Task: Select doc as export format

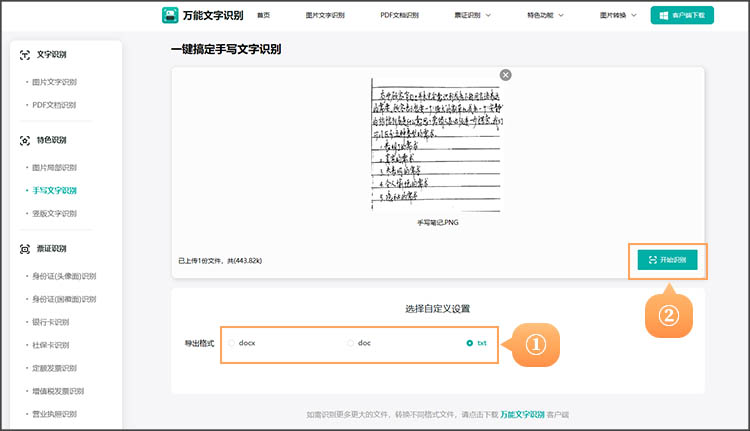Action: tap(350, 343)
